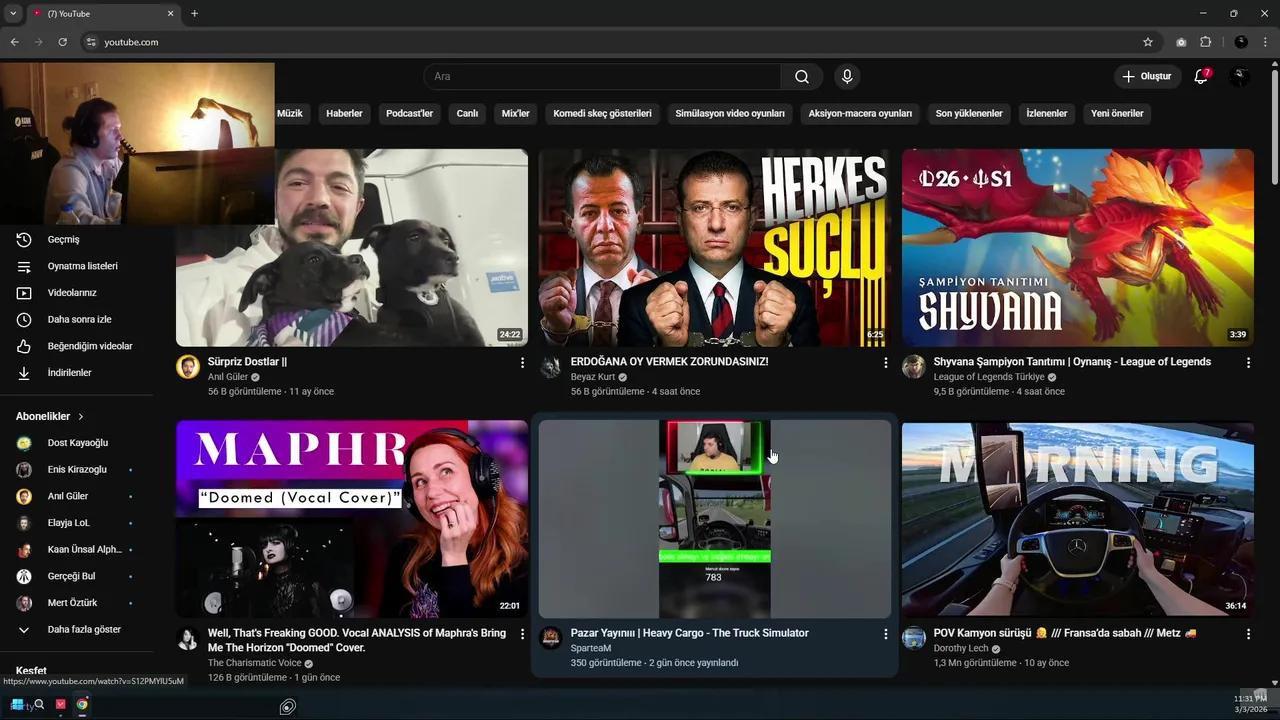Open League of Legends Türkiye channel avatar
This screenshot has width=1280, height=720.
914,367
